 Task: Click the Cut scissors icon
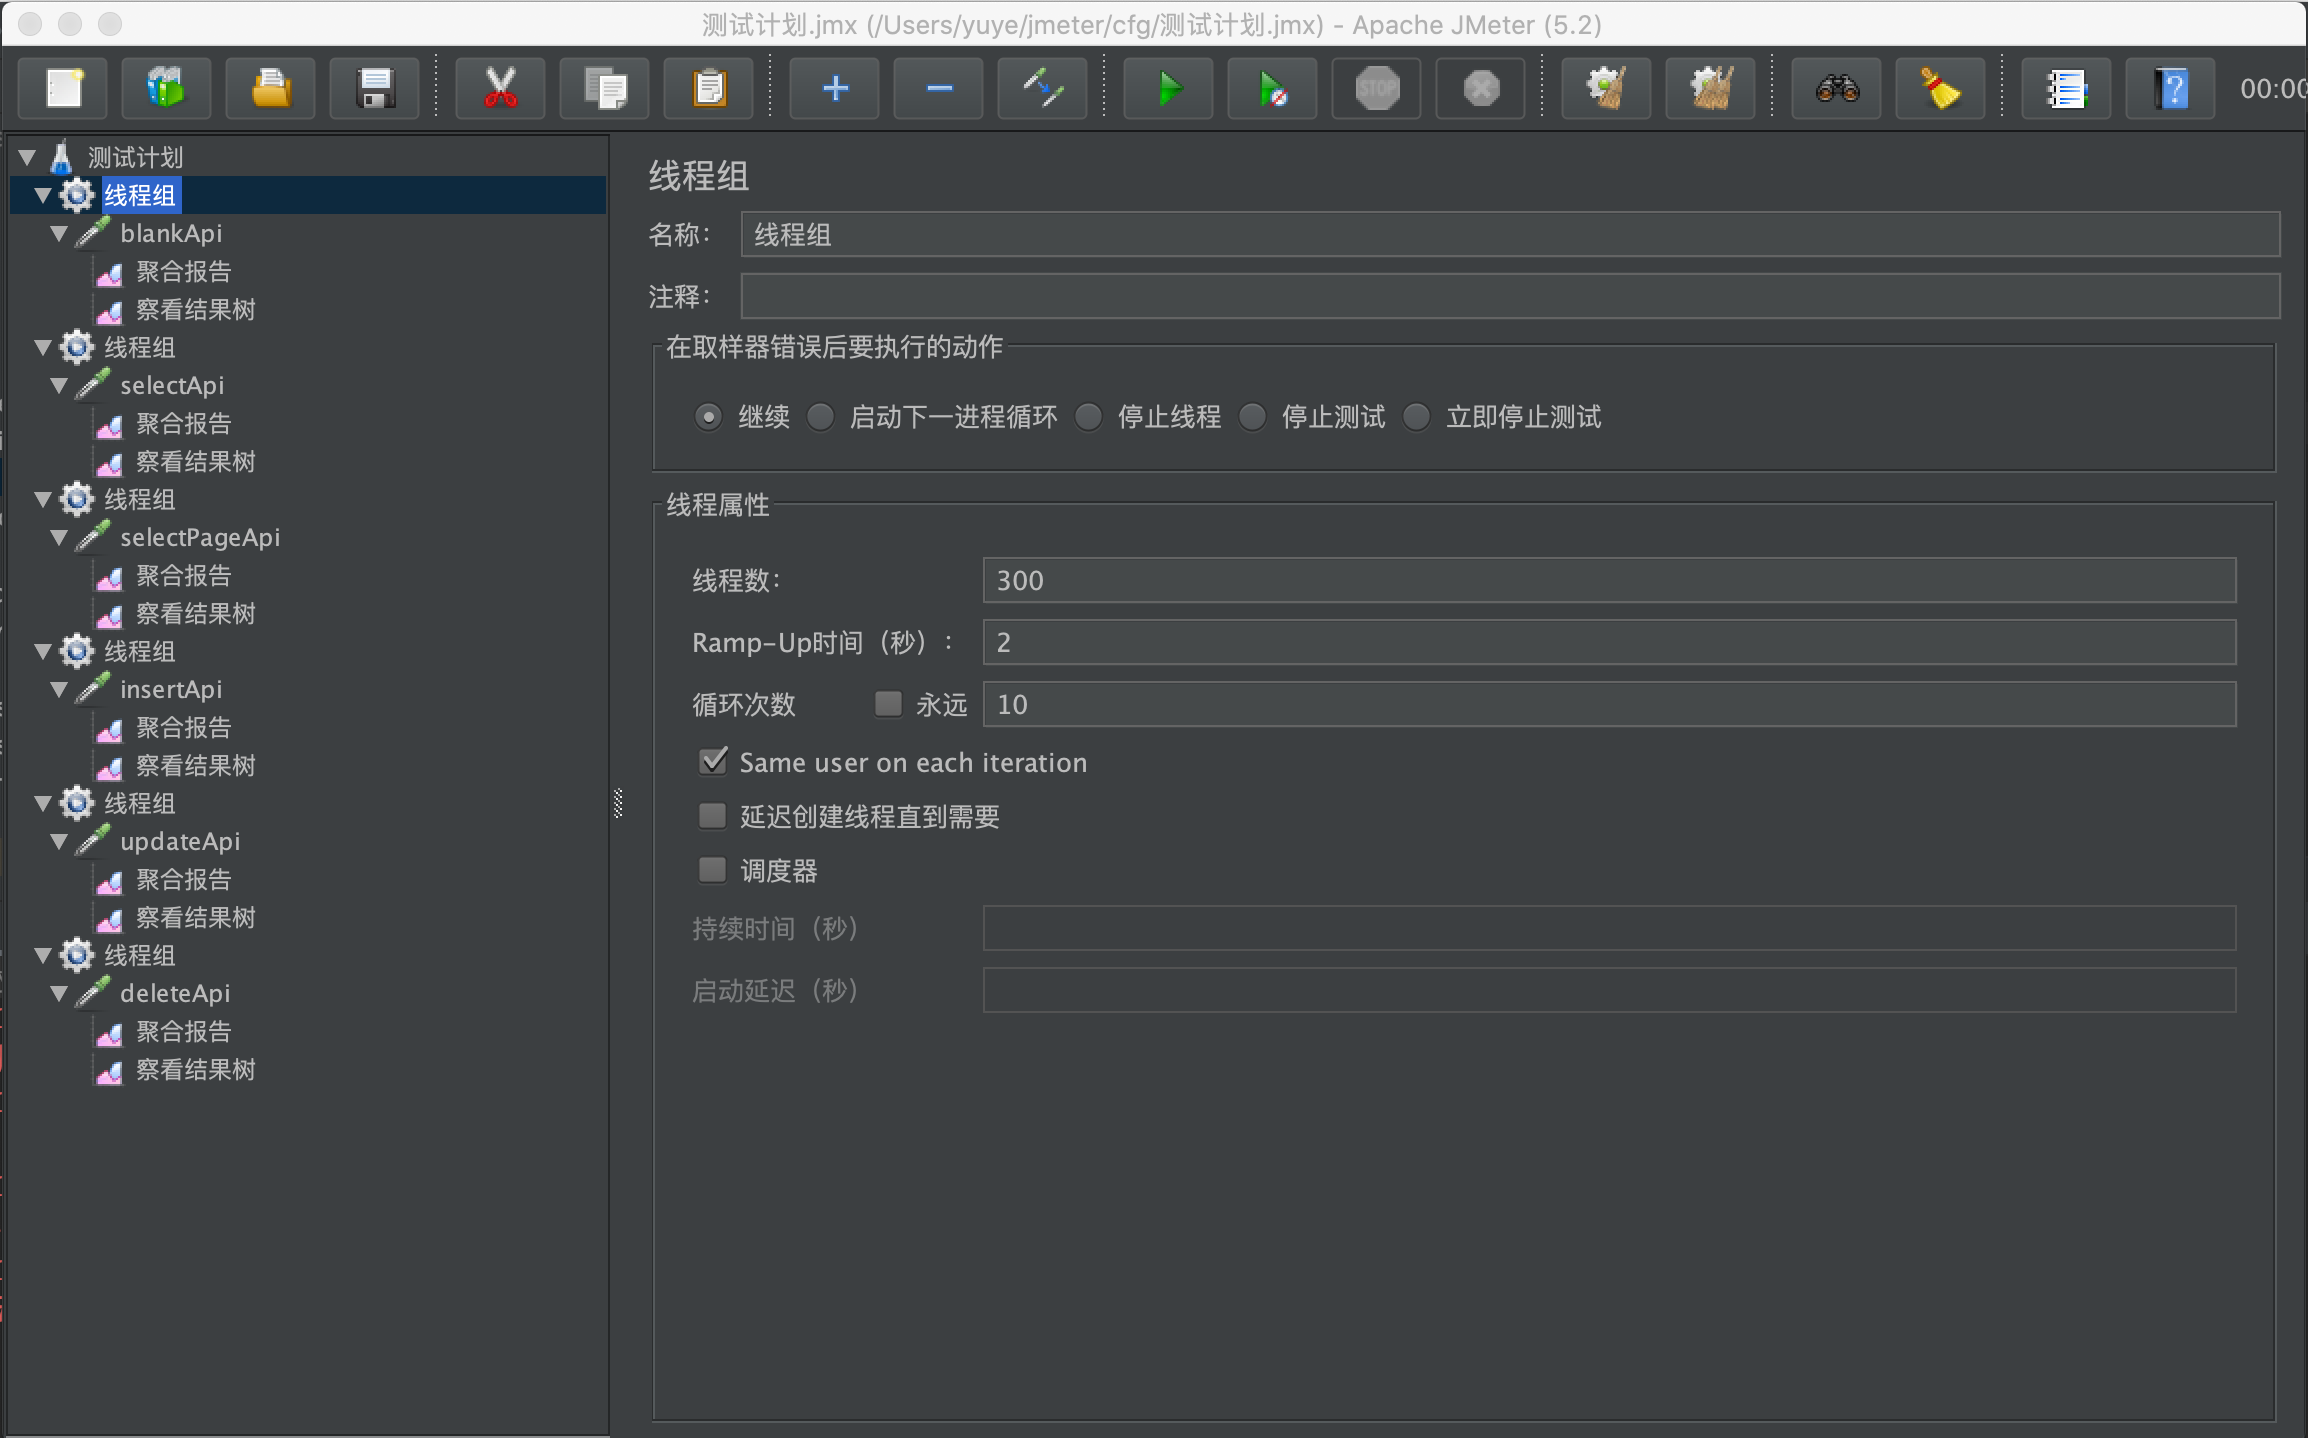point(500,89)
